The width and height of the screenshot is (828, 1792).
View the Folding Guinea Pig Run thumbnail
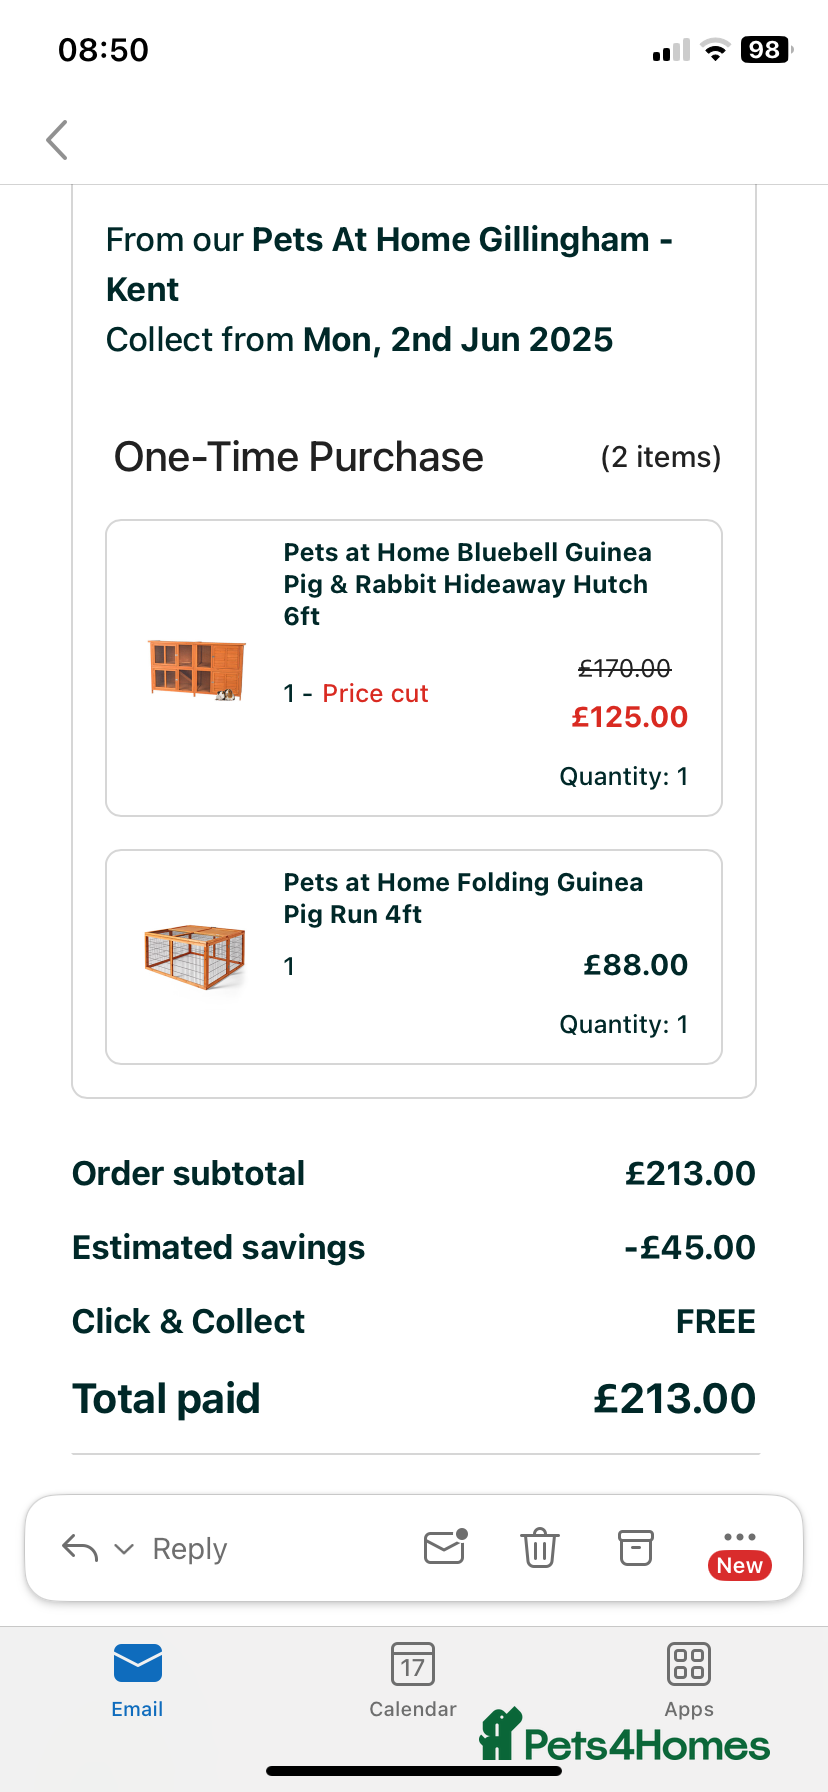[192, 953]
